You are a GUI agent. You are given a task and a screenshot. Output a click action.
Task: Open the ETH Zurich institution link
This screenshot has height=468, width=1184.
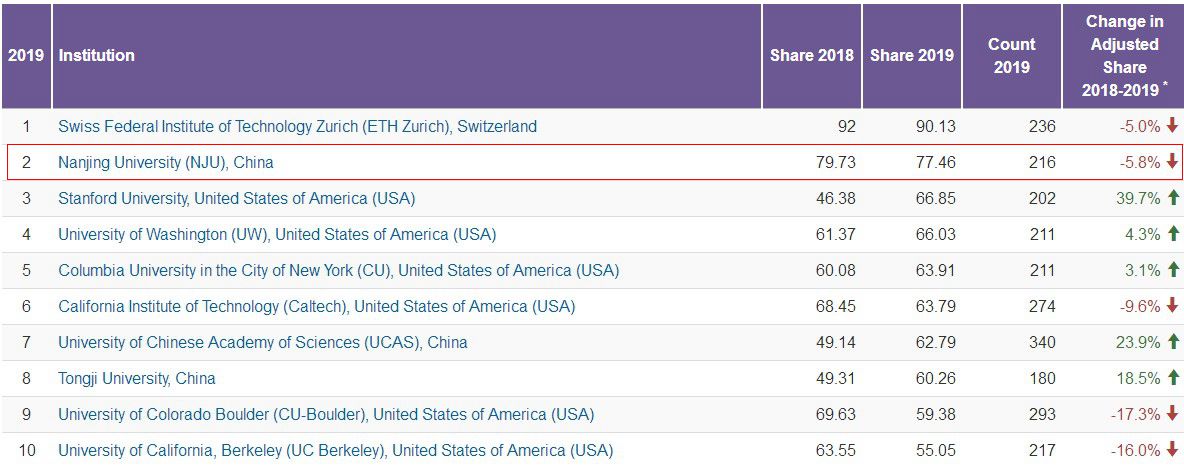point(297,127)
